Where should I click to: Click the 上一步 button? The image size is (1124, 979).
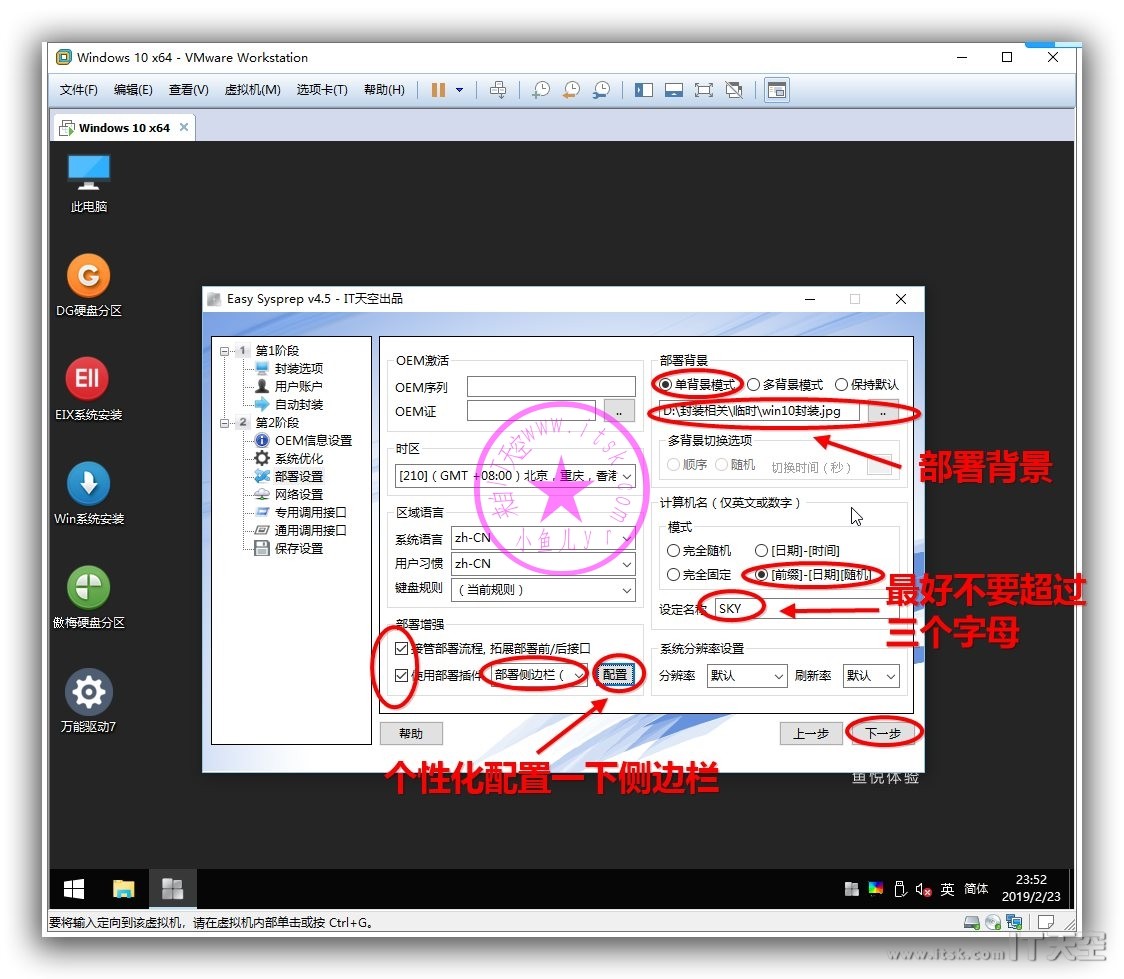pyautogui.click(x=811, y=733)
